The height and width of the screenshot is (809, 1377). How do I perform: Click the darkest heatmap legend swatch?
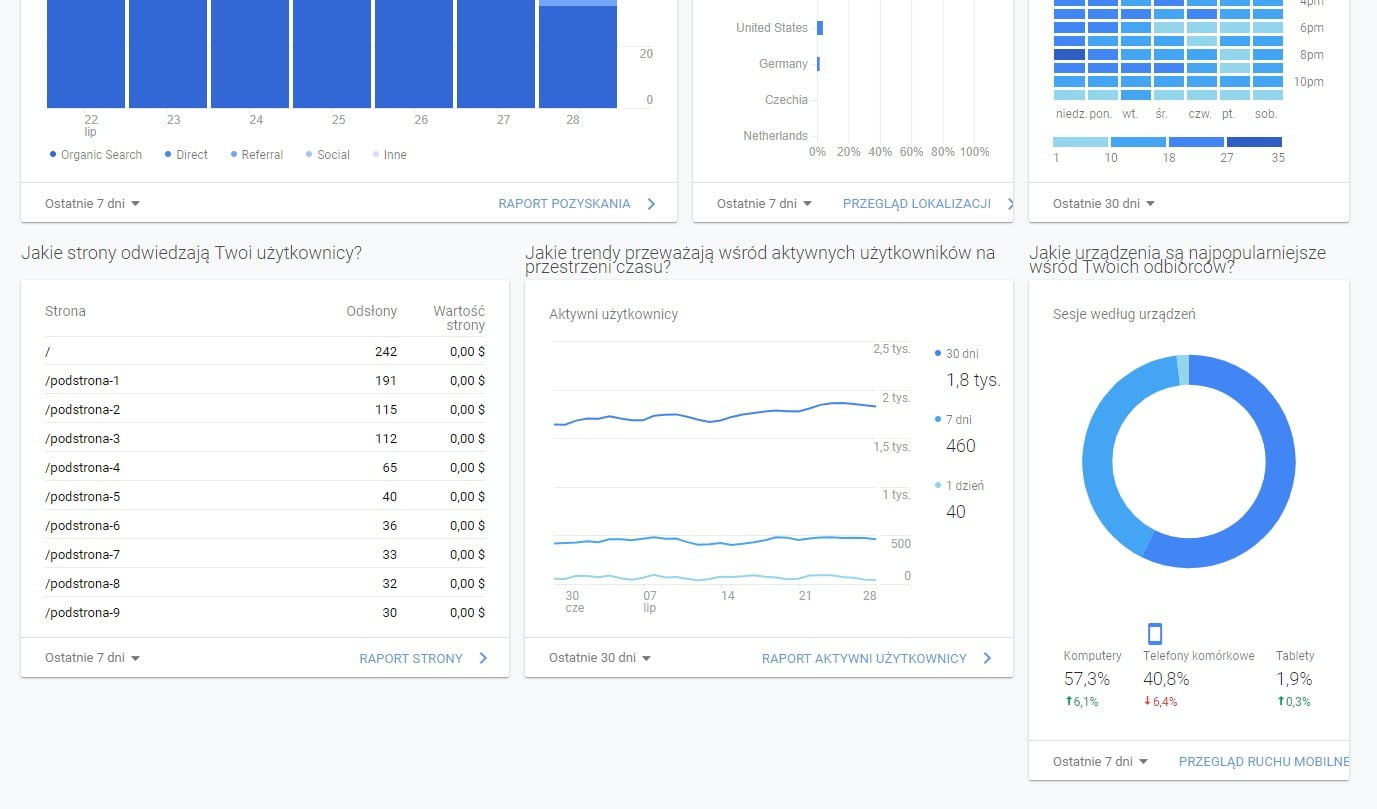click(1253, 142)
